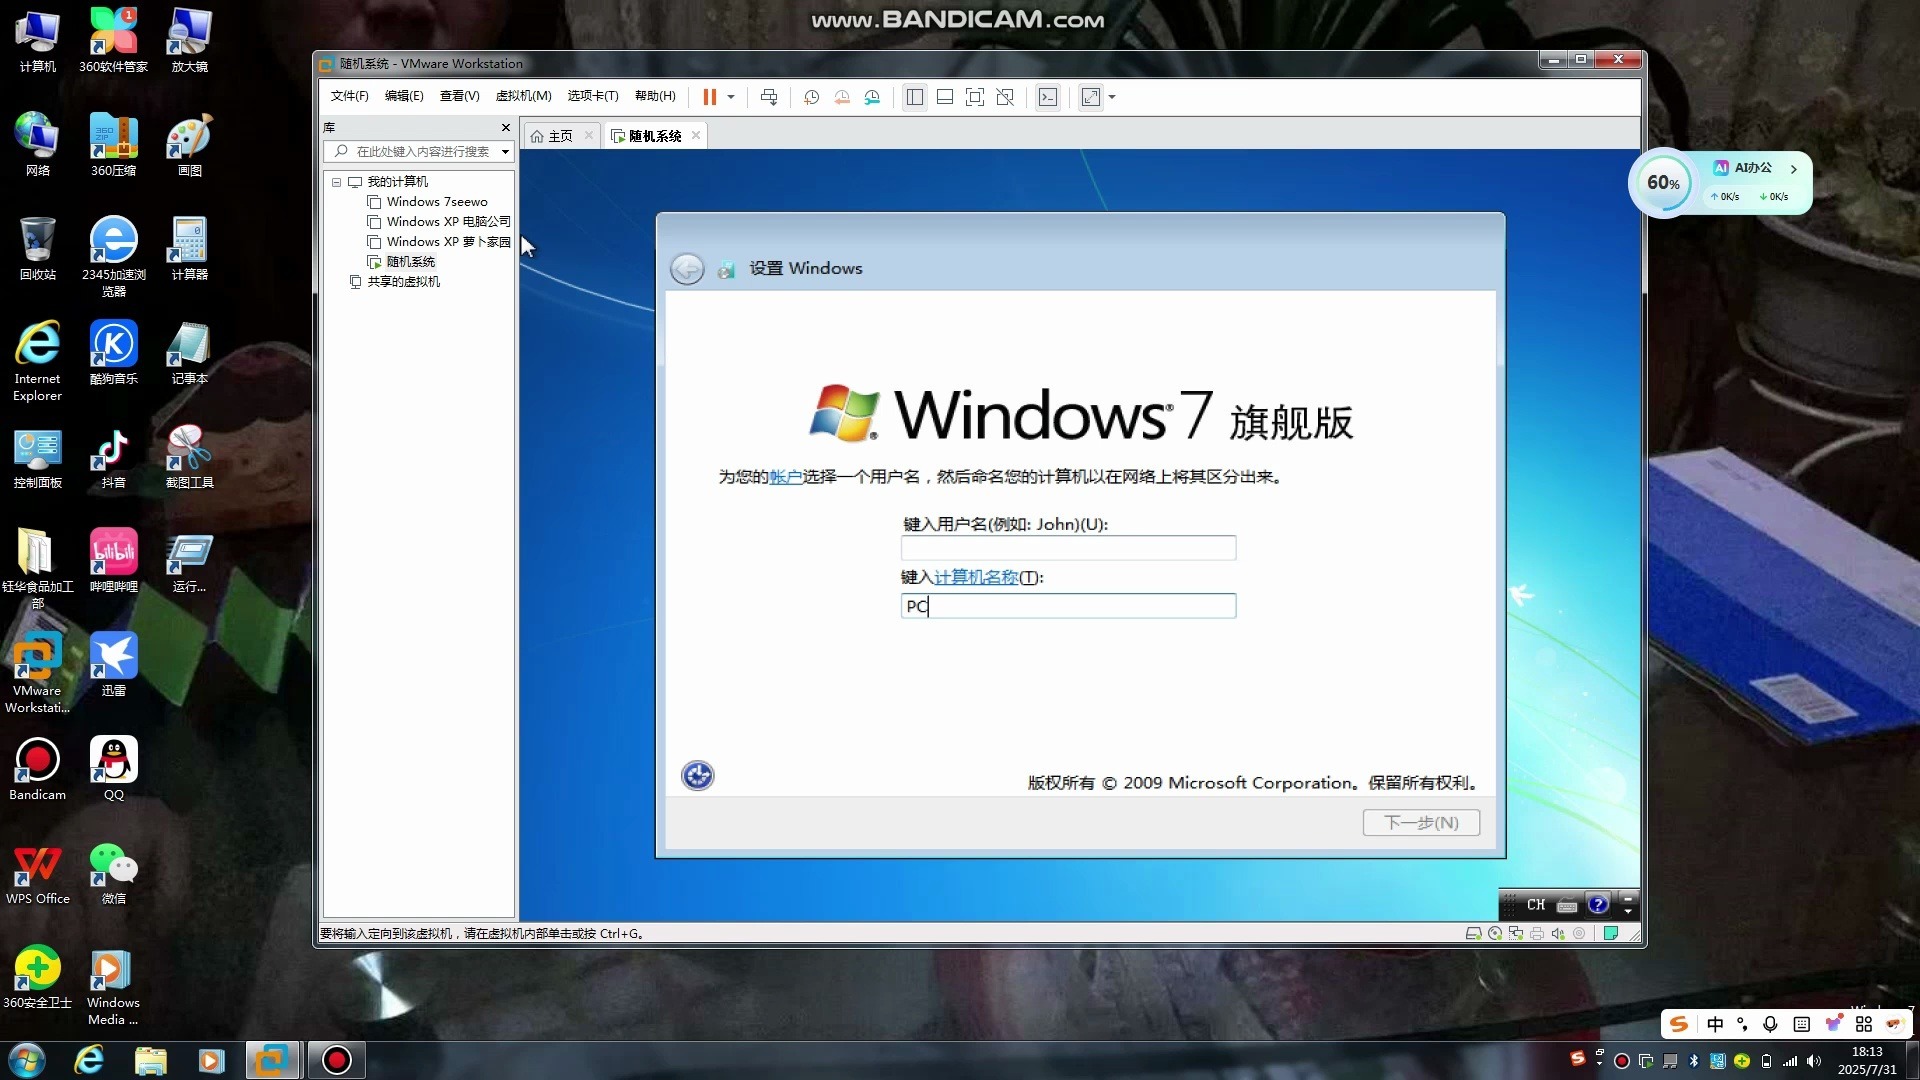Click the revert snapshot icon
Screen dimensions: 1920x1080
(842, 97)
